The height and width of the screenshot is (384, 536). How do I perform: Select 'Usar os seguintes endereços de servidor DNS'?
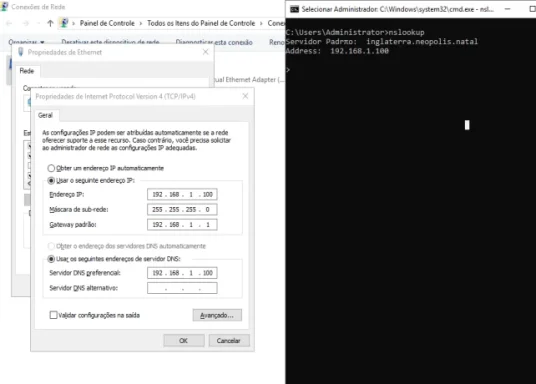[x=51, y=259]
